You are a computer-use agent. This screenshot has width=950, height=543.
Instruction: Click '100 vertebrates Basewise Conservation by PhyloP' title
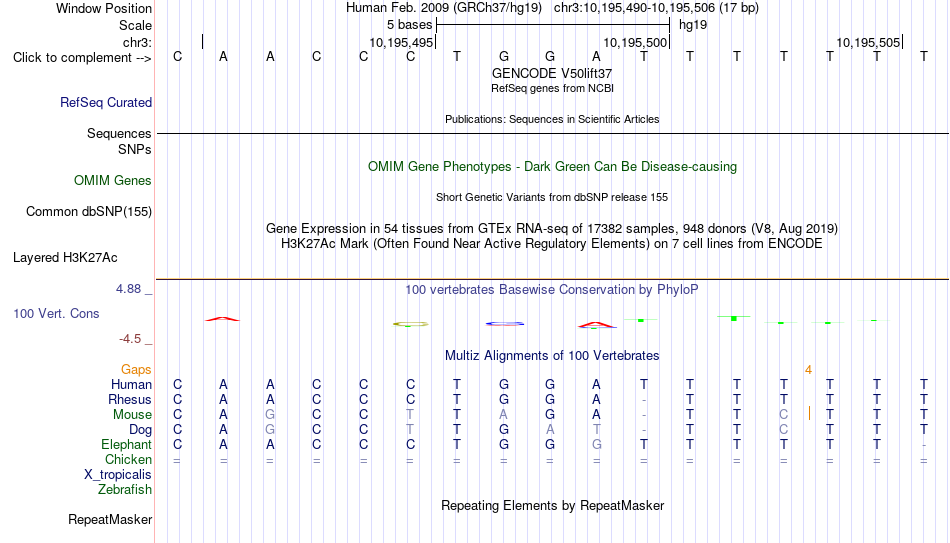click(552, 290)
